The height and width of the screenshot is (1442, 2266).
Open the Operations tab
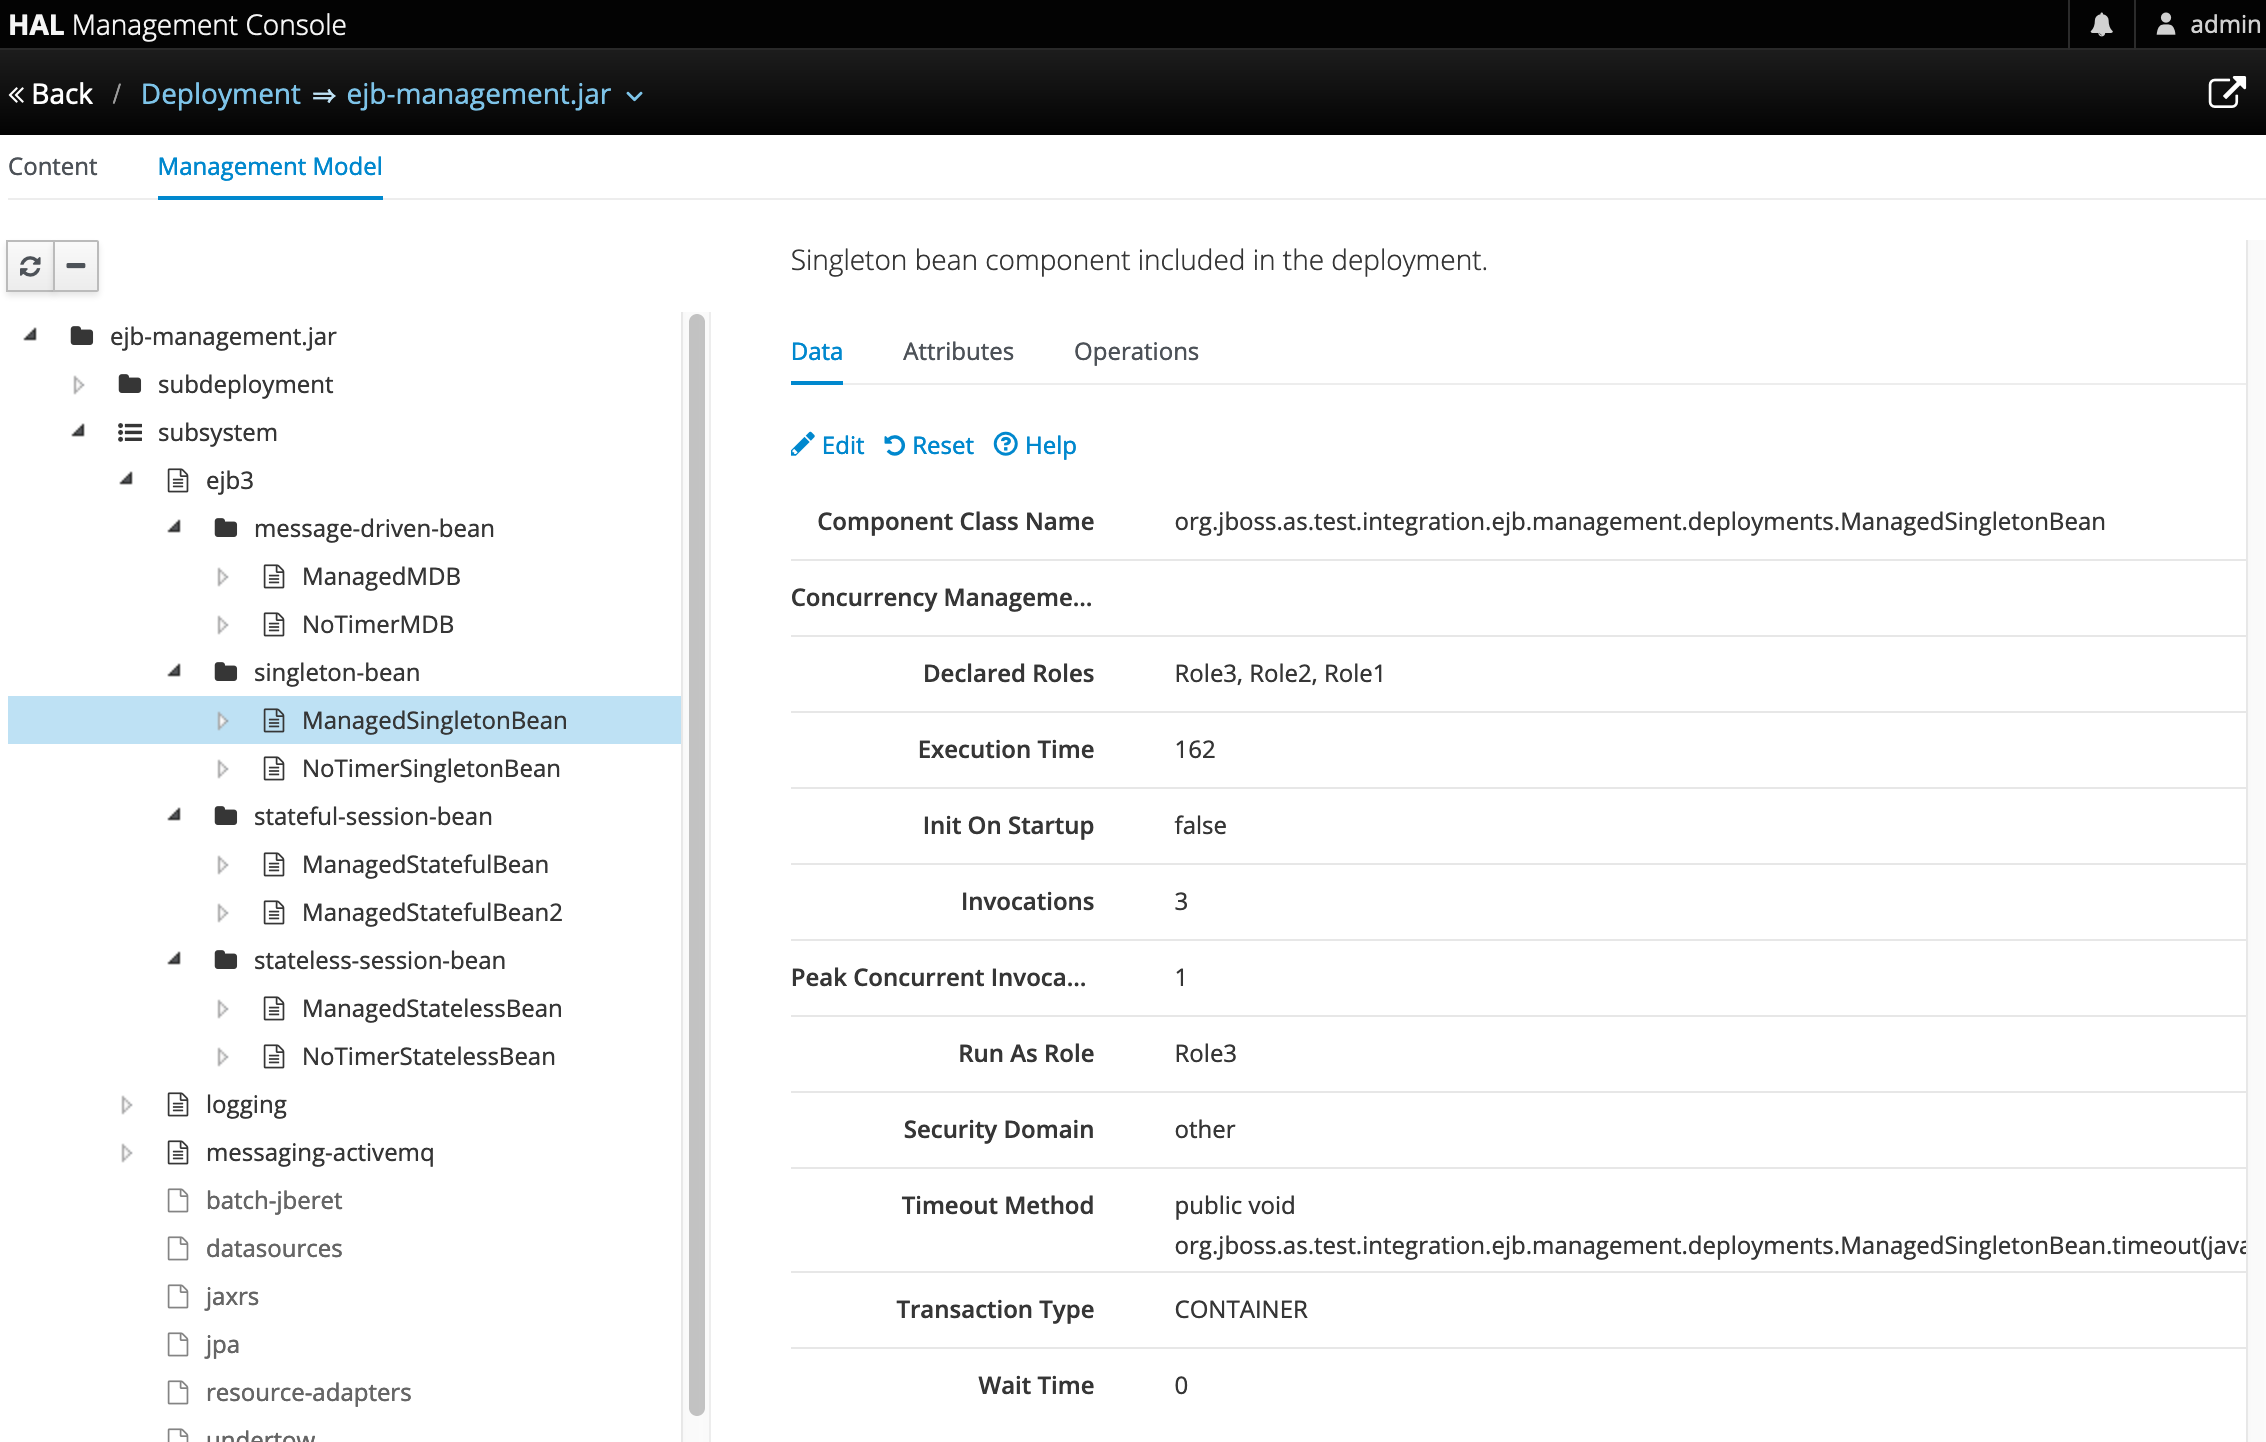tap(1136, 351)
